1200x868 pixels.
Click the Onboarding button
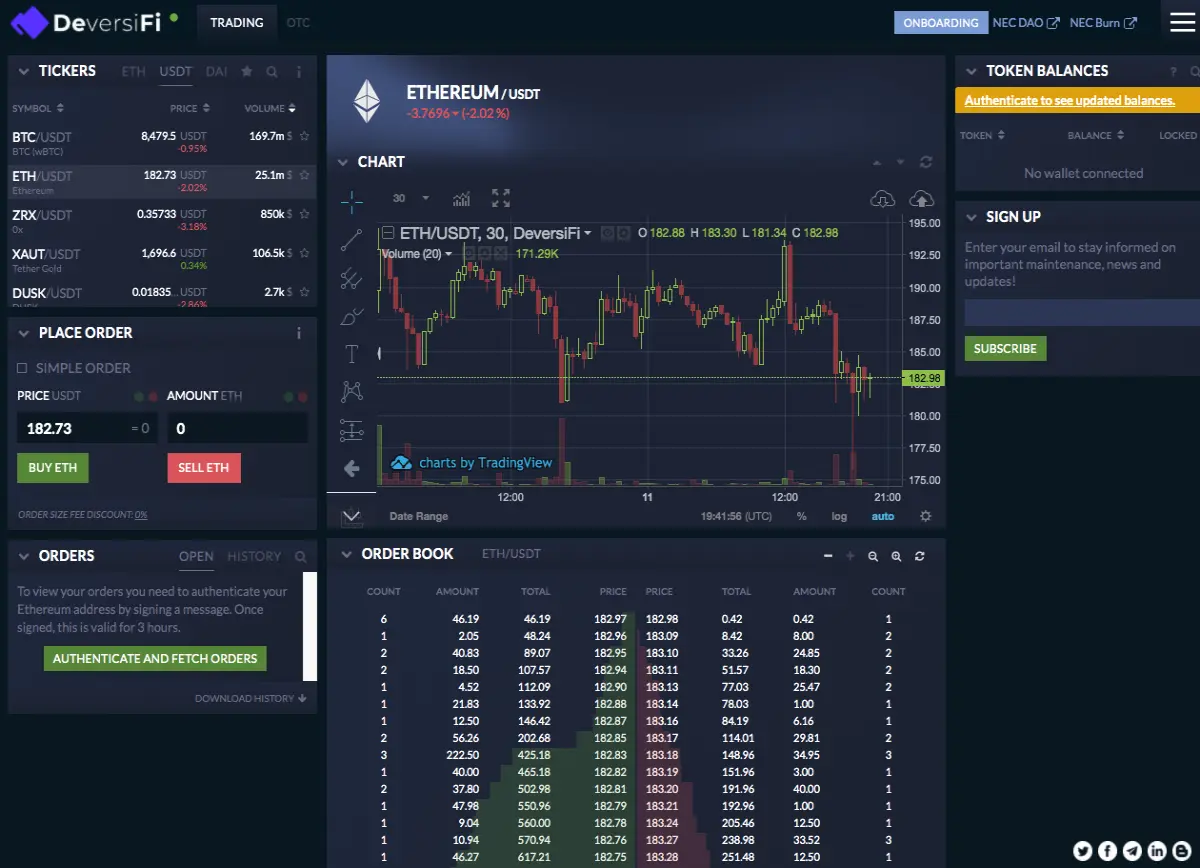point(941,22)
